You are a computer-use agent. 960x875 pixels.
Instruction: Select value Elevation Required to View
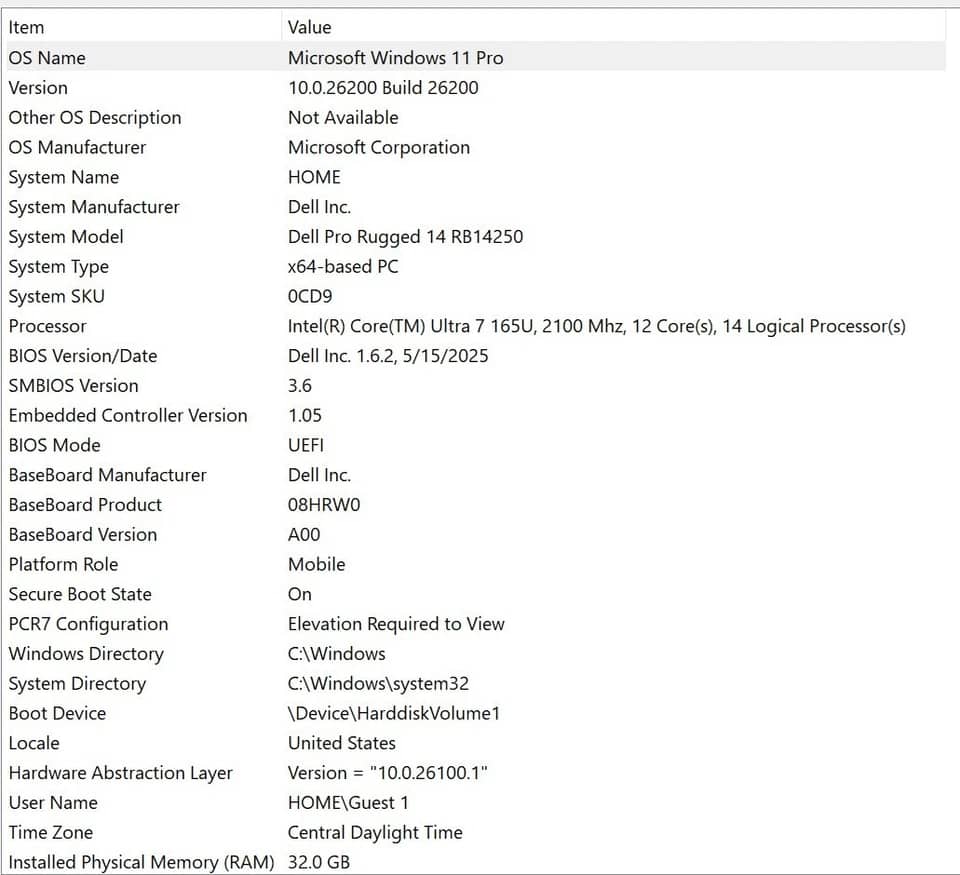pos(396,624)
